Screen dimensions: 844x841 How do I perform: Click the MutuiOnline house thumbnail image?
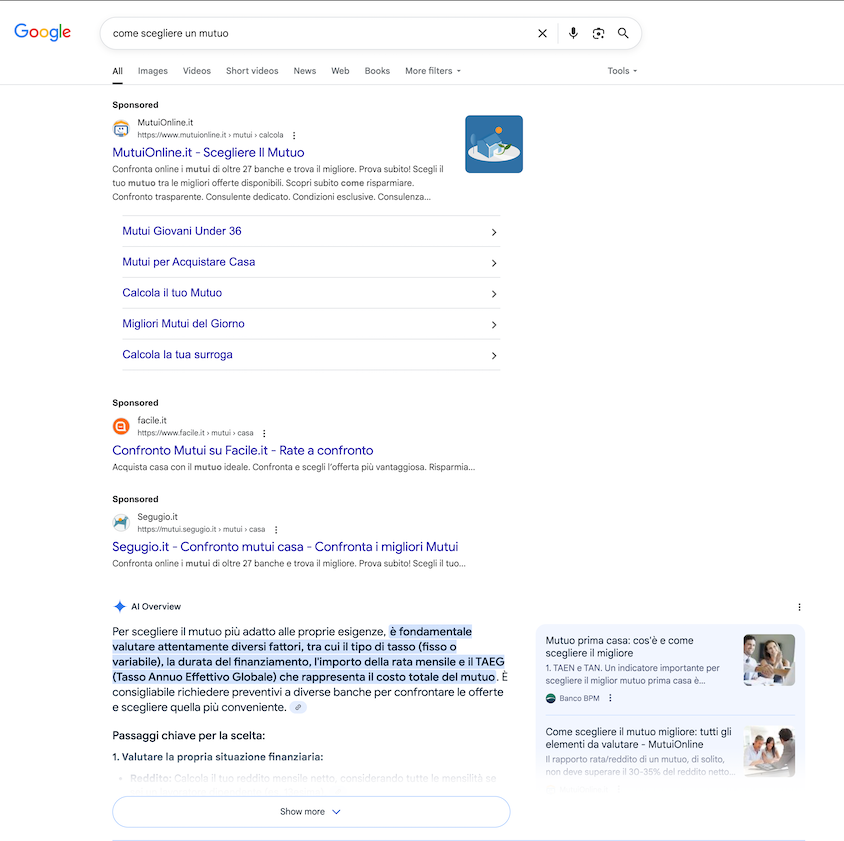point(494,144)
